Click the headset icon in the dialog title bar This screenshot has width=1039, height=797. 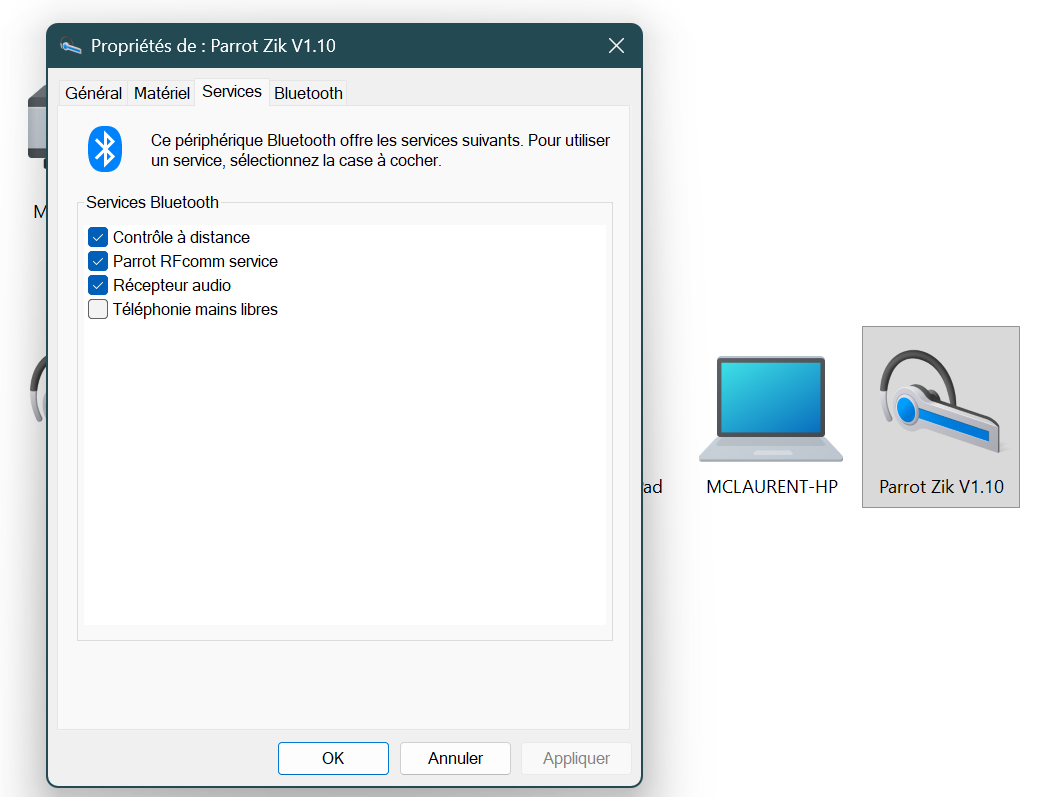pyautogui.click(x=70, y=46)
